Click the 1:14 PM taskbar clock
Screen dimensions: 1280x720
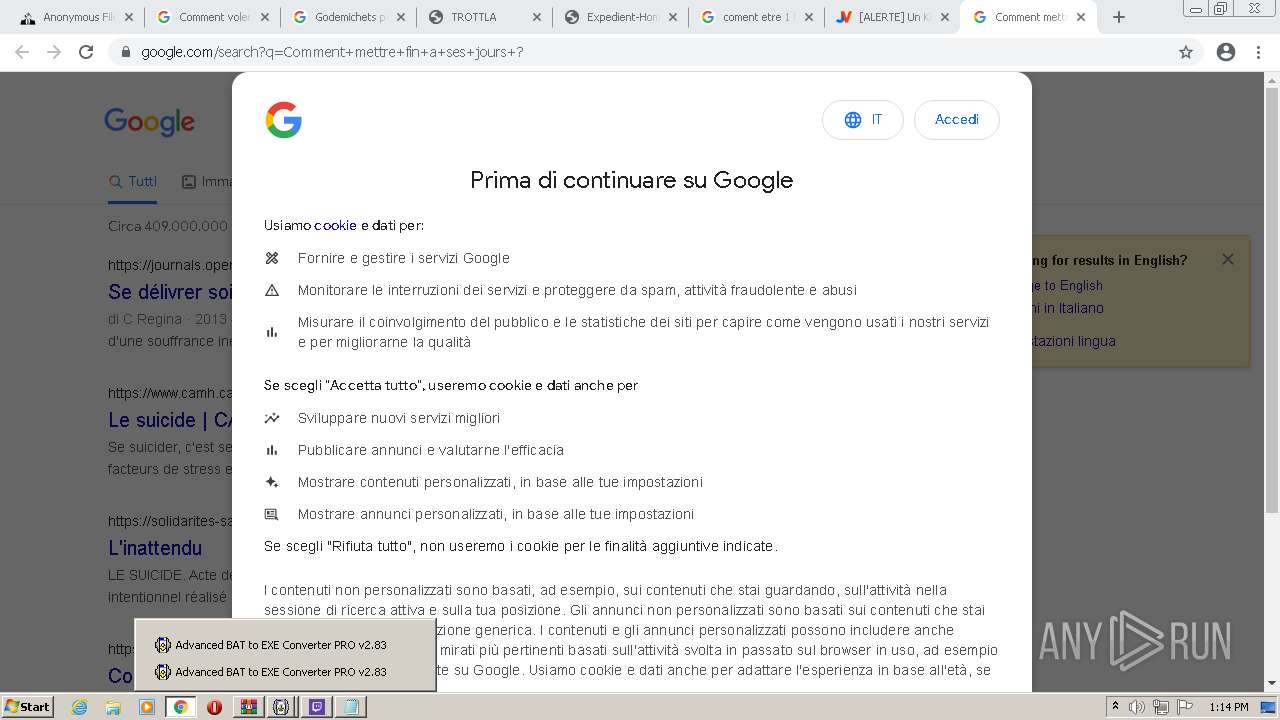point(1229,707)
